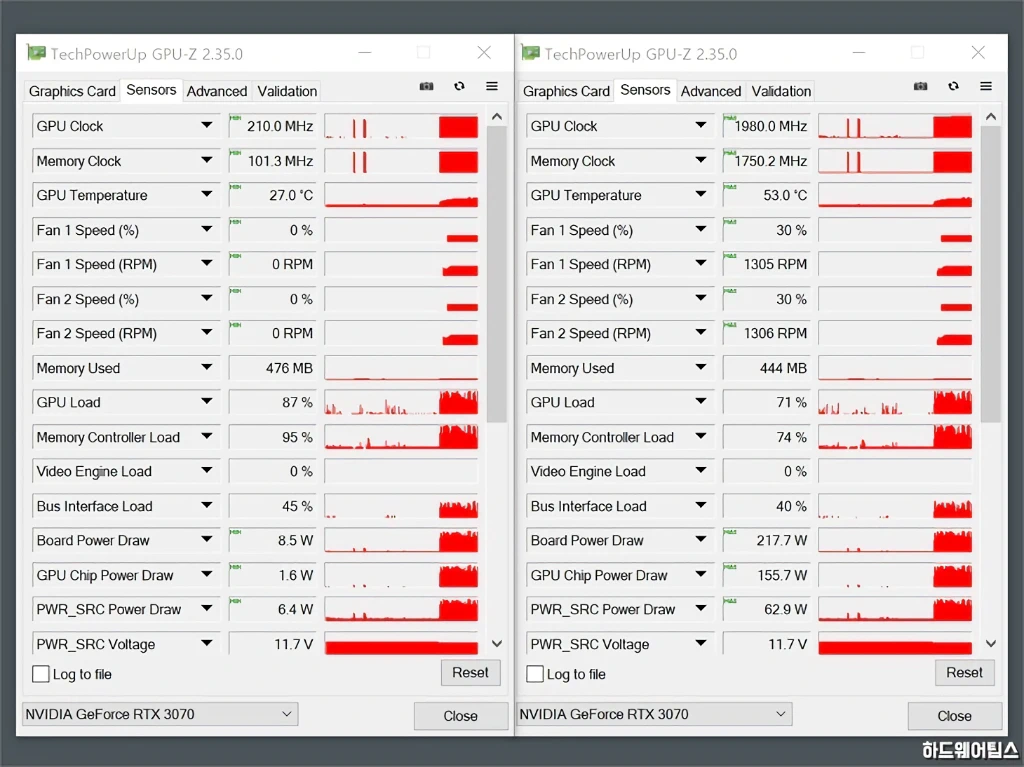Open PWR_SRC Voltage dropdown in right window
1024x767 pixels.
[701, 644]
